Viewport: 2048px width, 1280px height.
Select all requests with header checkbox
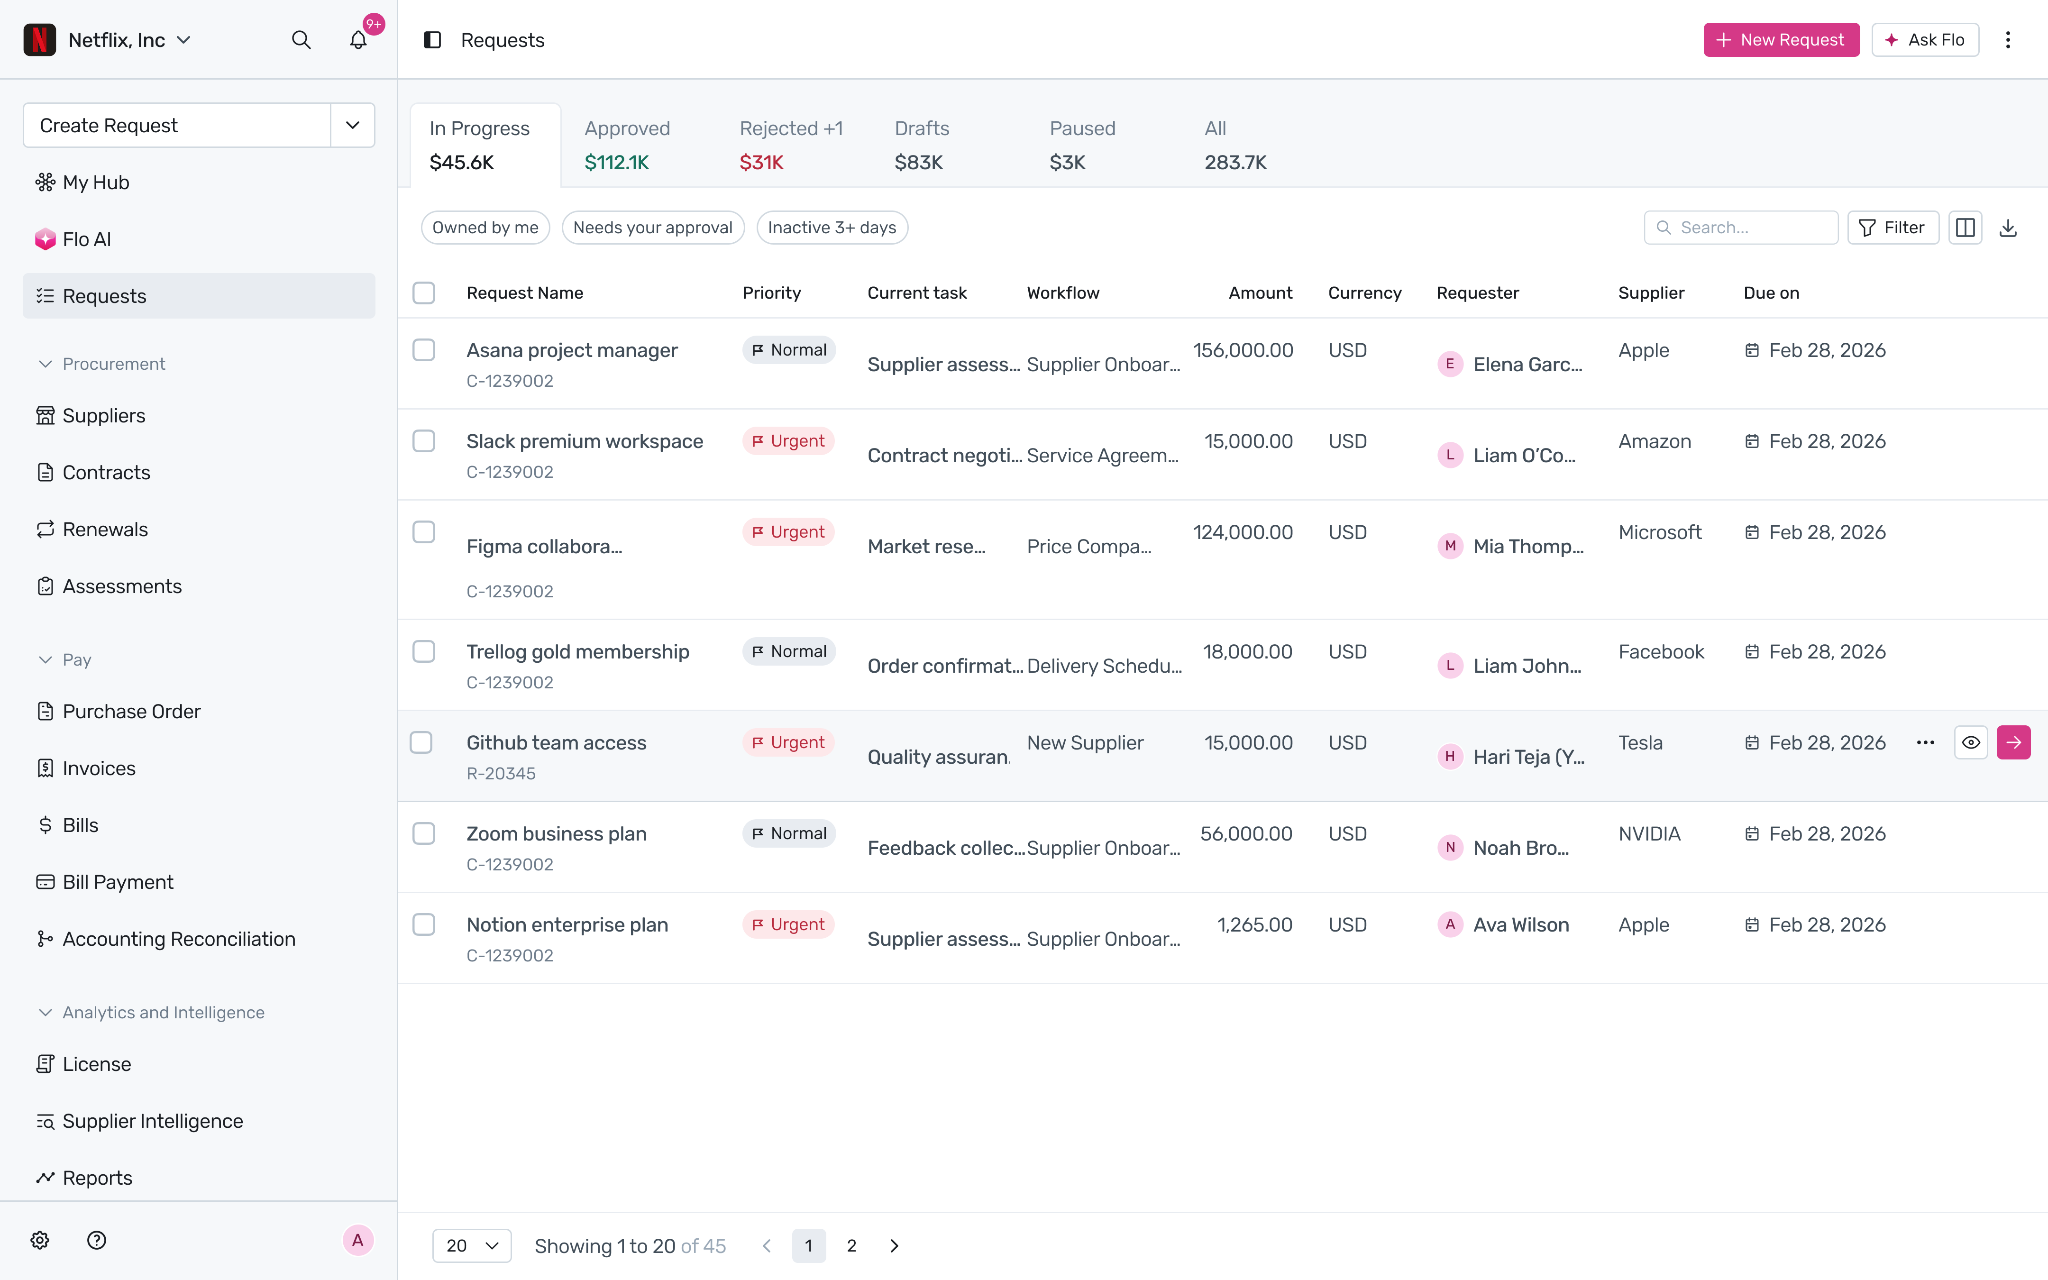424,293
